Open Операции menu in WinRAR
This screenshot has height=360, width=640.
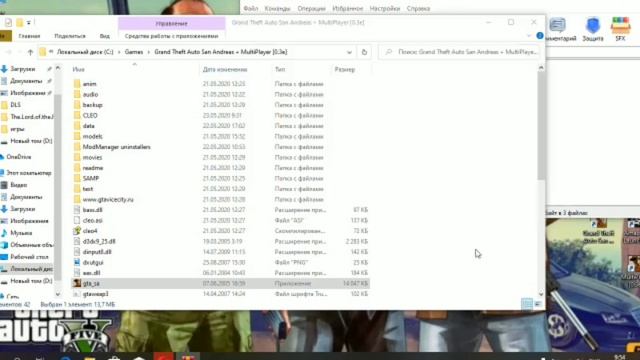click(311, 9)
